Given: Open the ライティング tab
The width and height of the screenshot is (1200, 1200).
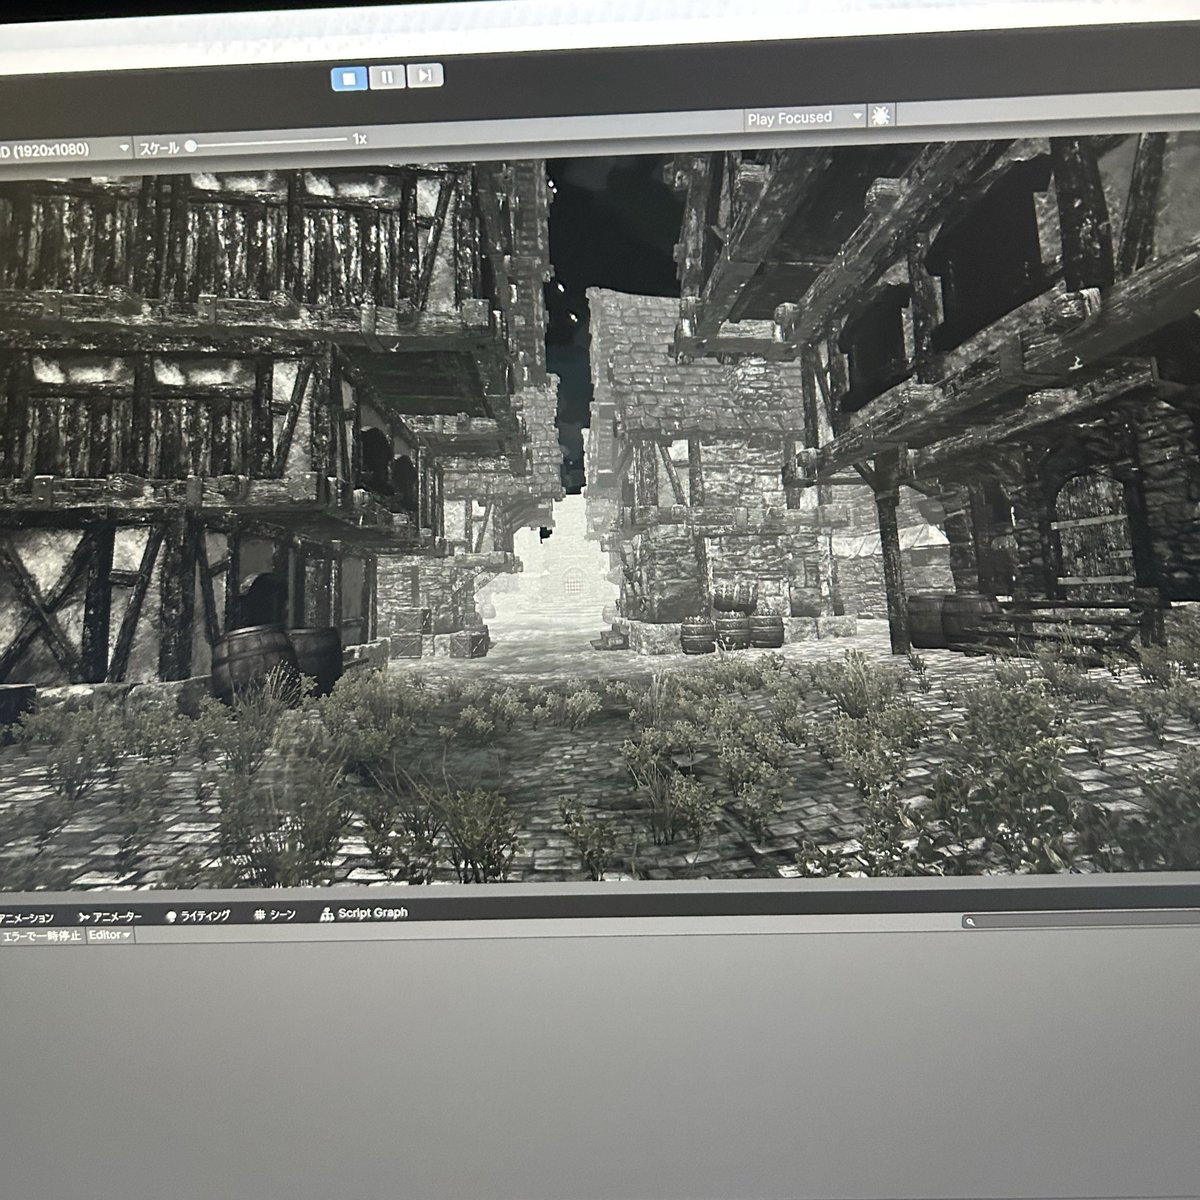Looking at the screenshot, I should (198, 916).
